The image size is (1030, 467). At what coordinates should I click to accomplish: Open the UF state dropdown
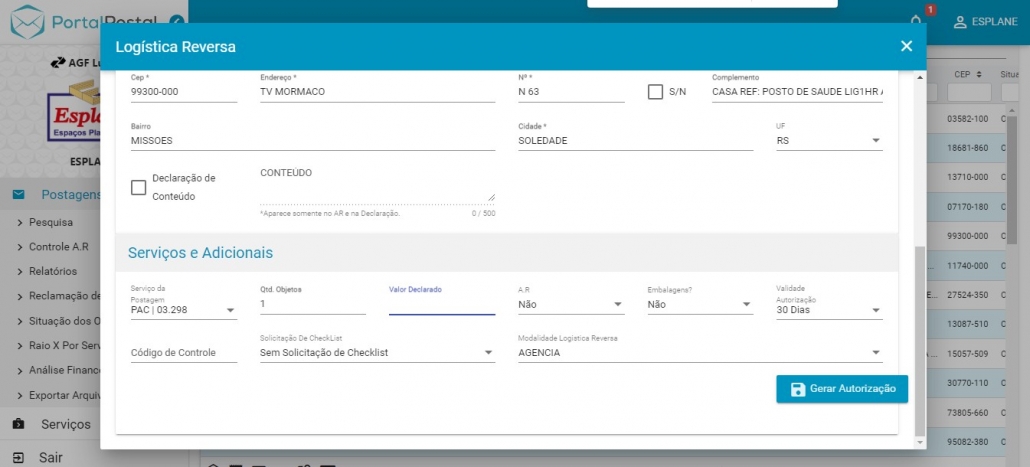pyautogui.click(x=876, y=141)
